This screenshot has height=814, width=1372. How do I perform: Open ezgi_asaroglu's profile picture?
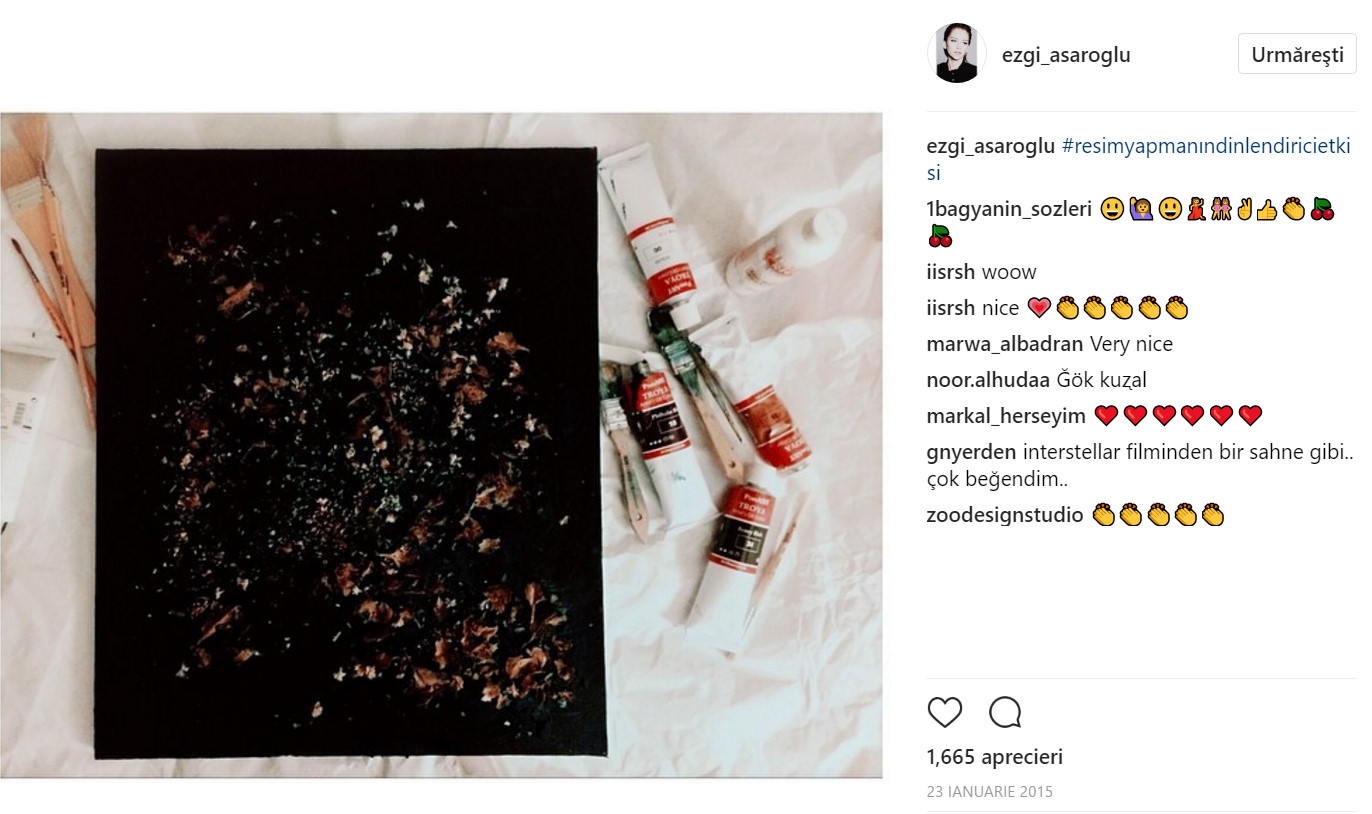957,54
